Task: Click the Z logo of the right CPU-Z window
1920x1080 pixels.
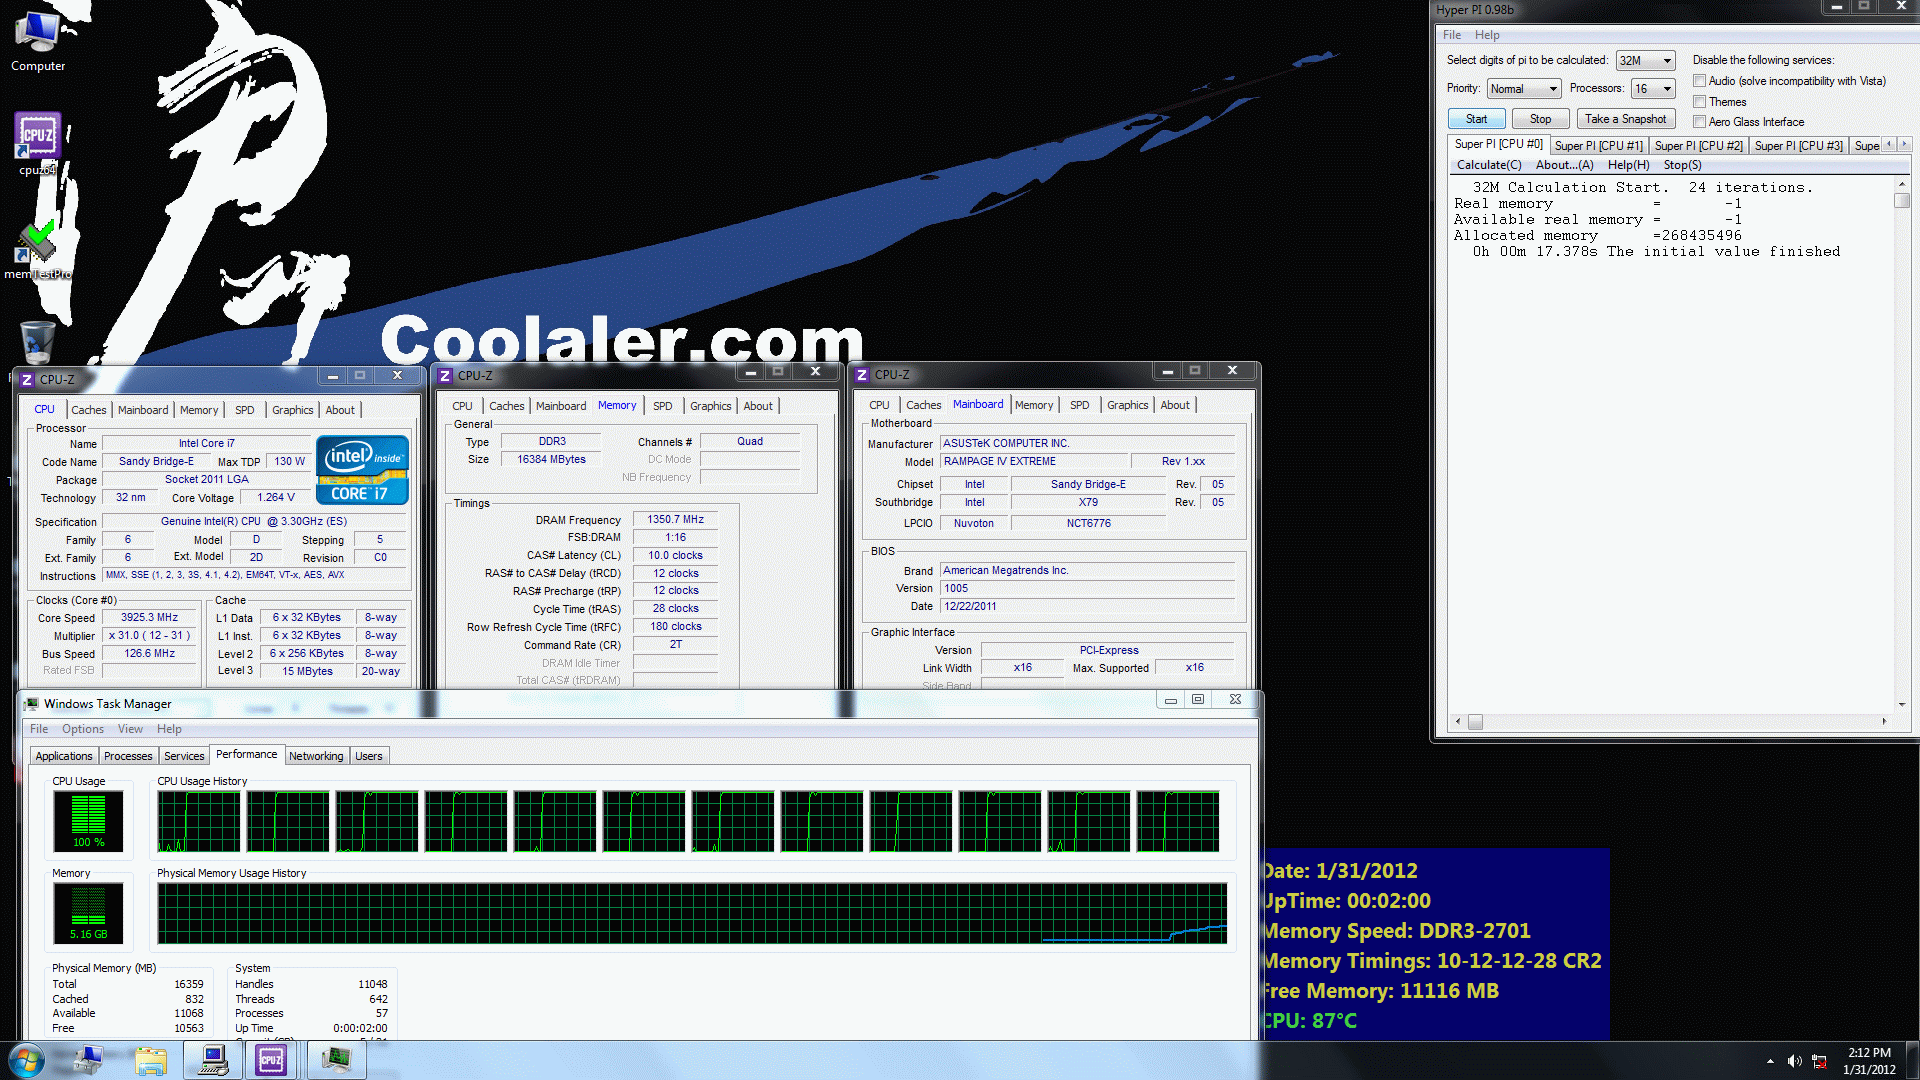Action: (862, 374)
